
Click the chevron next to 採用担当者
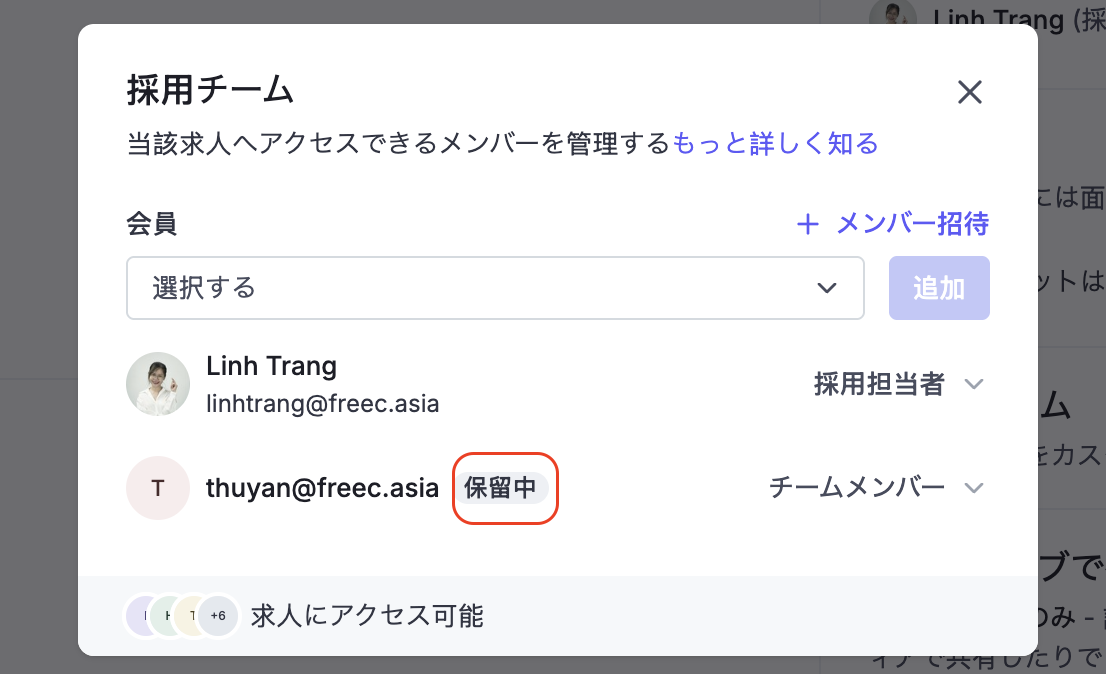[974, 384]
